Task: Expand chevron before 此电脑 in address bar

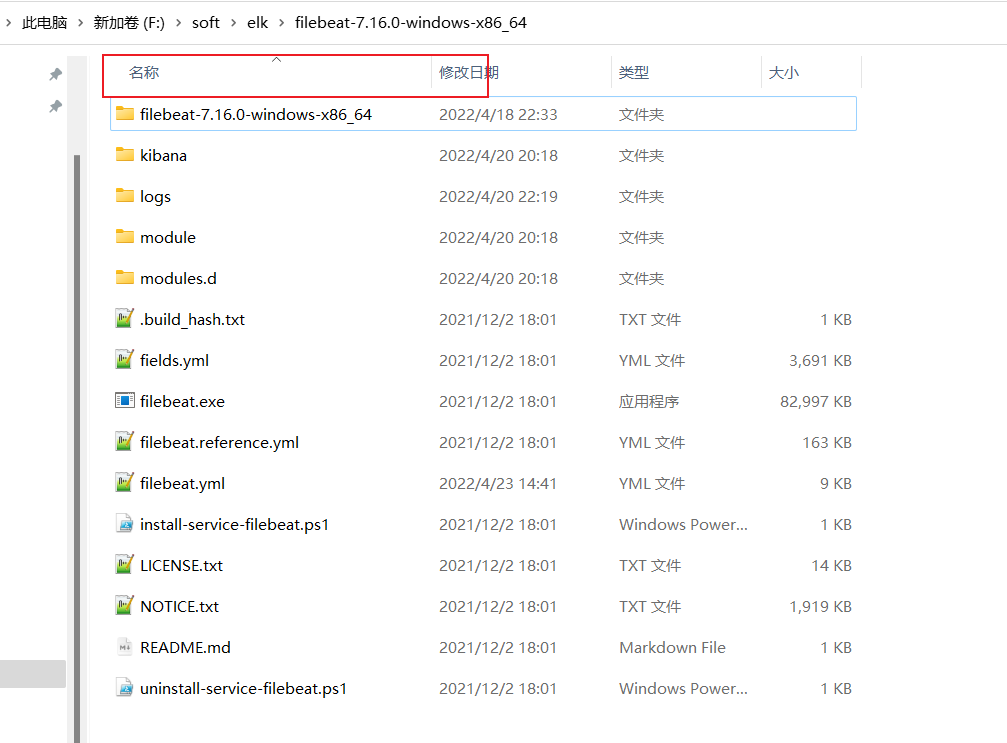Action: click(8, 23)
